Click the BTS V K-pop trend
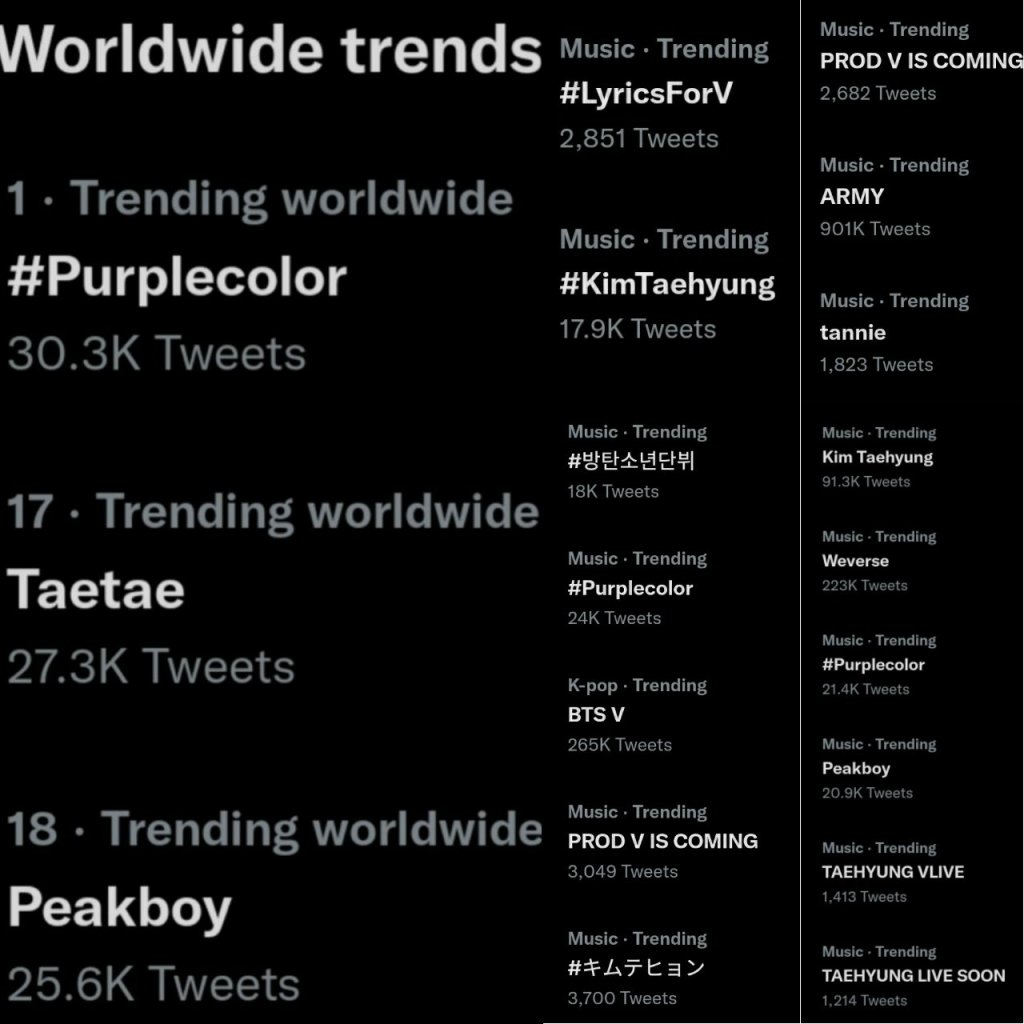This screenshot has width=1024, height=1024. coord(596,715)
